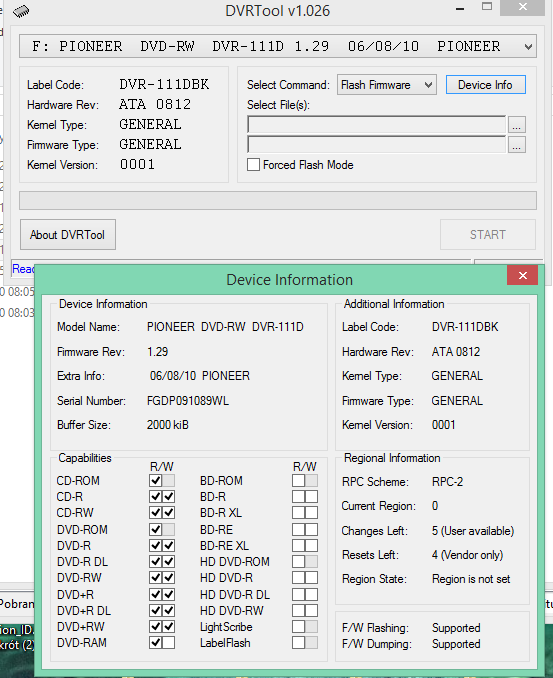This screenshot has width=553, height=678.
Task: Click Changes Left value 5 (User available)
Action: 473,531
